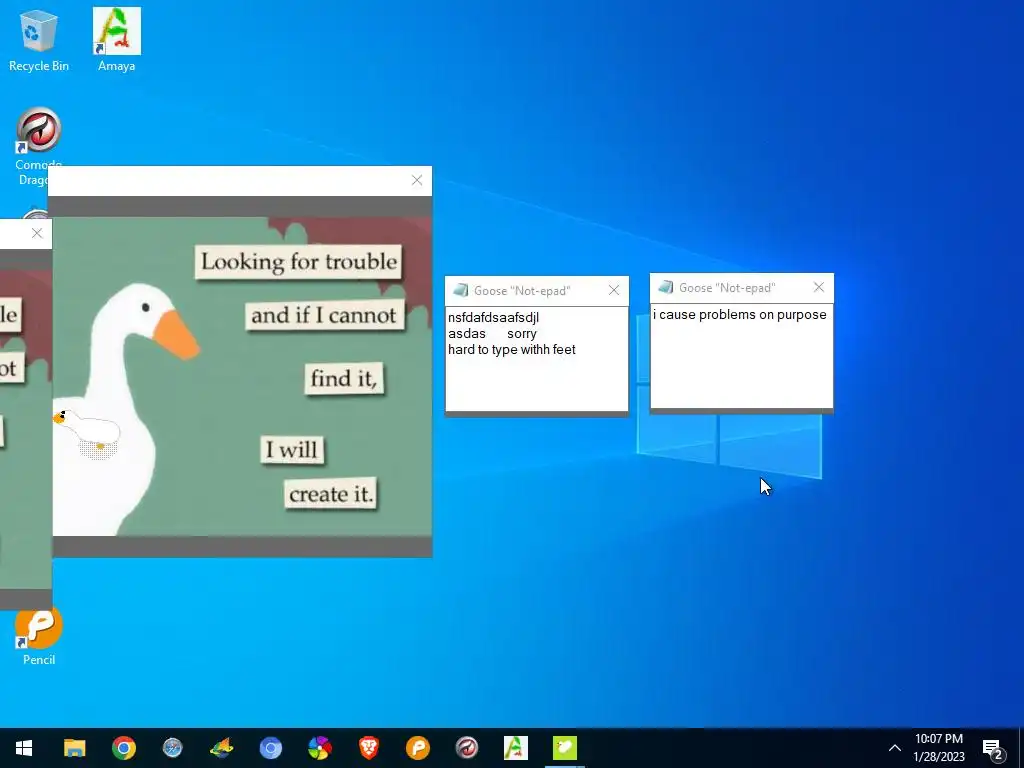Viewport: 1024px width, 768px height.
Task: Show hidden system tray icons
Action: [895, 748]
